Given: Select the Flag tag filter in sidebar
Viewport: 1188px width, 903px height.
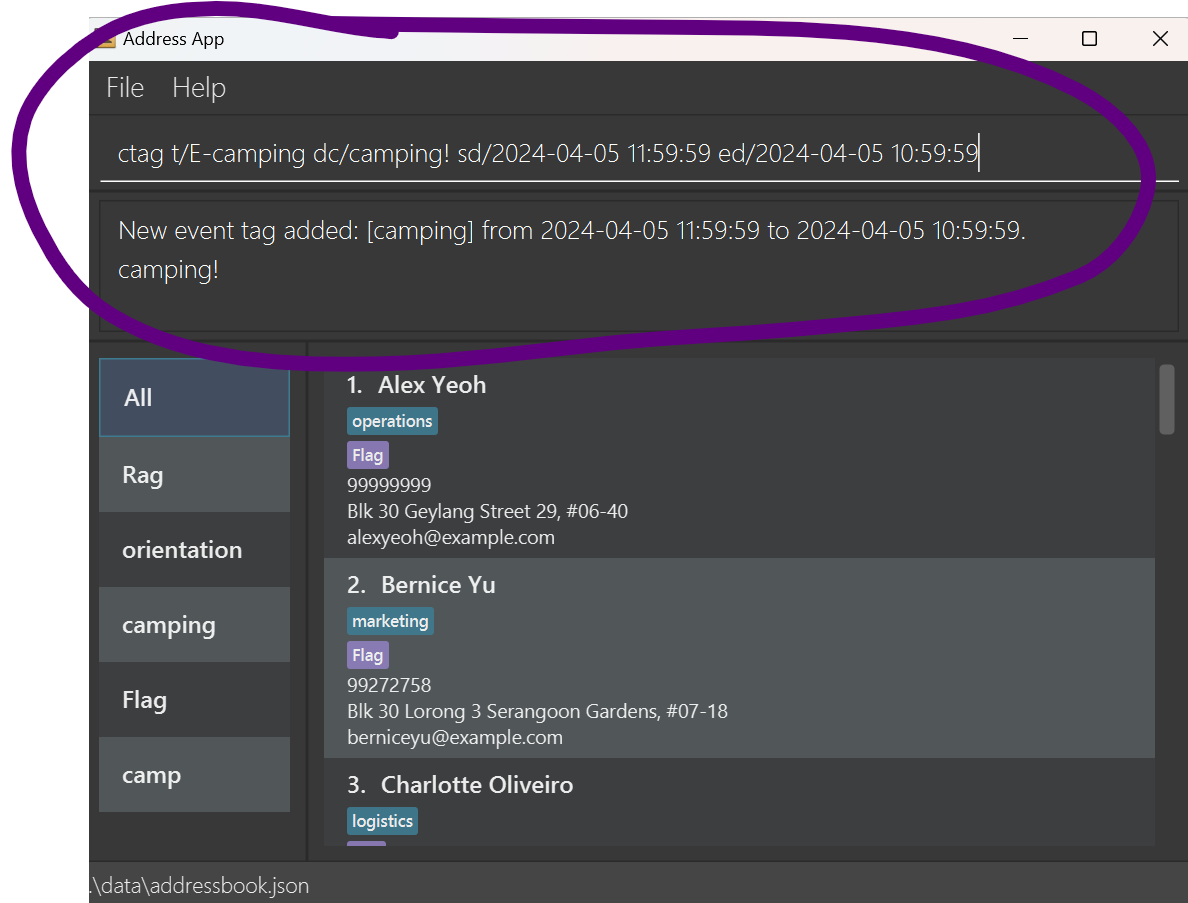Looking at the screenshot, I should (x=195, y=700).
